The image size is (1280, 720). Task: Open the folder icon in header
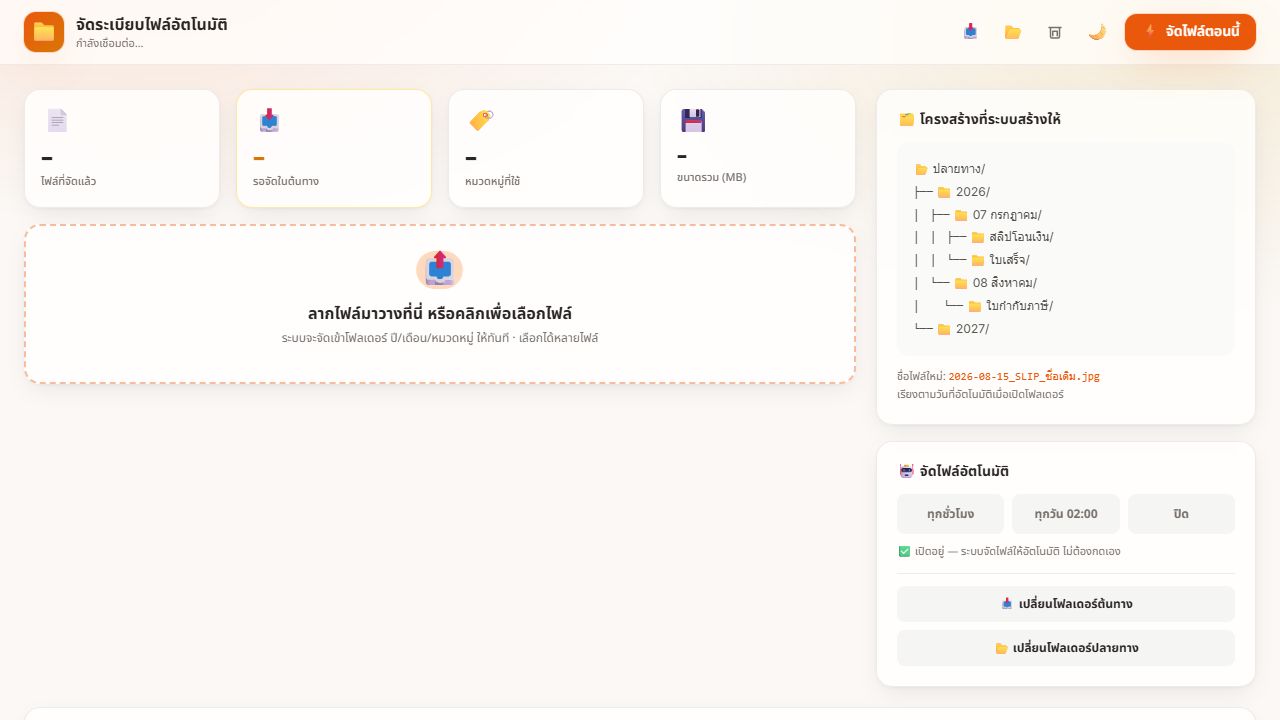[1012, 32]
